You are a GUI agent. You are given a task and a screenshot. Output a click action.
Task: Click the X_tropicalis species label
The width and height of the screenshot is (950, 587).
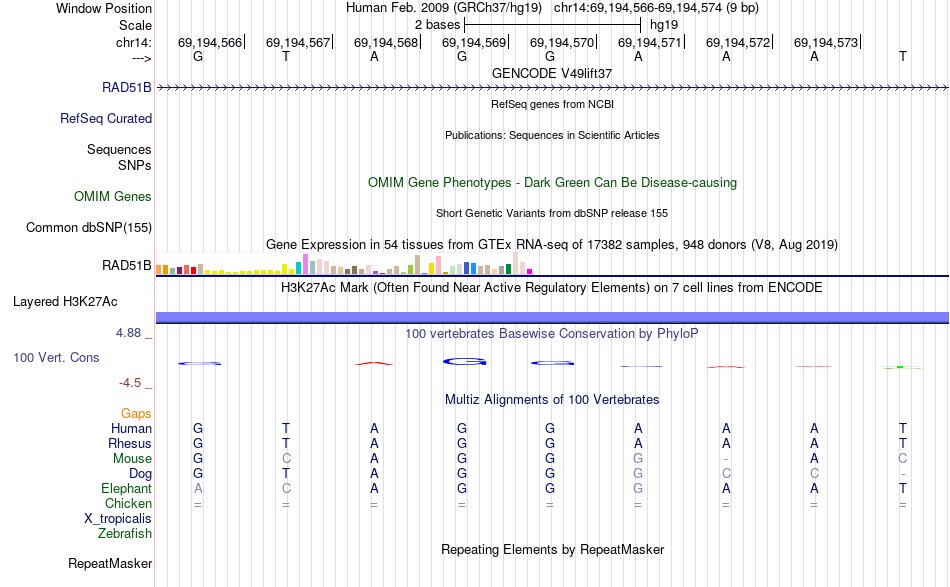point(118,519)
